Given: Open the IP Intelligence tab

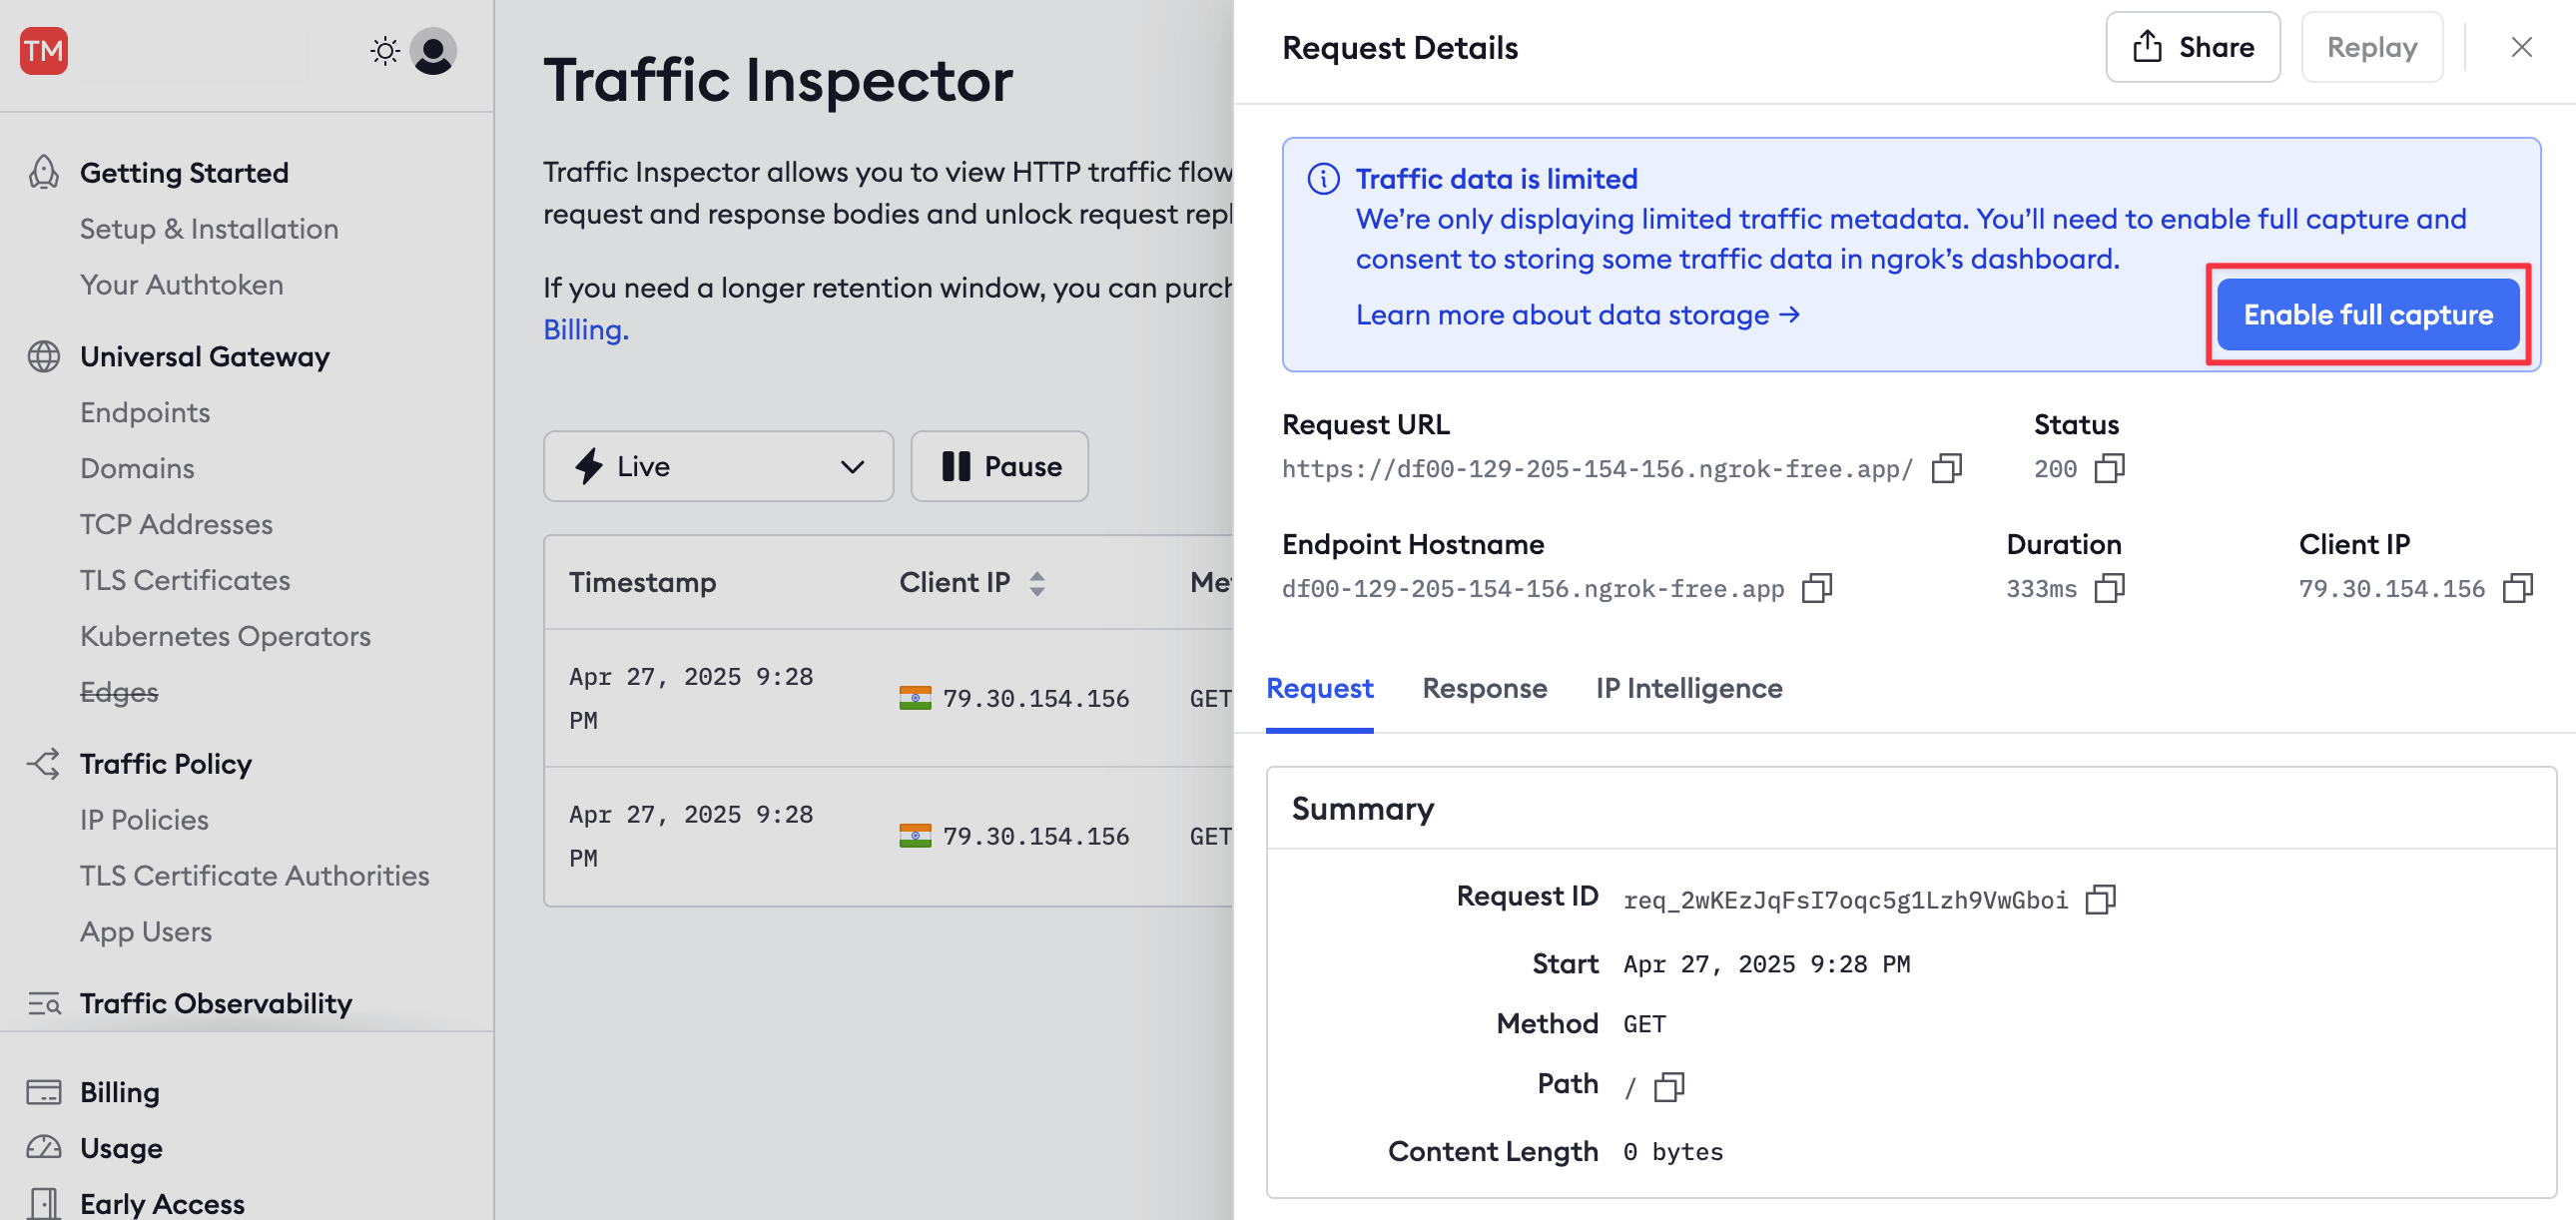Looking at the screenshot, I should (x=1688, y=688).
